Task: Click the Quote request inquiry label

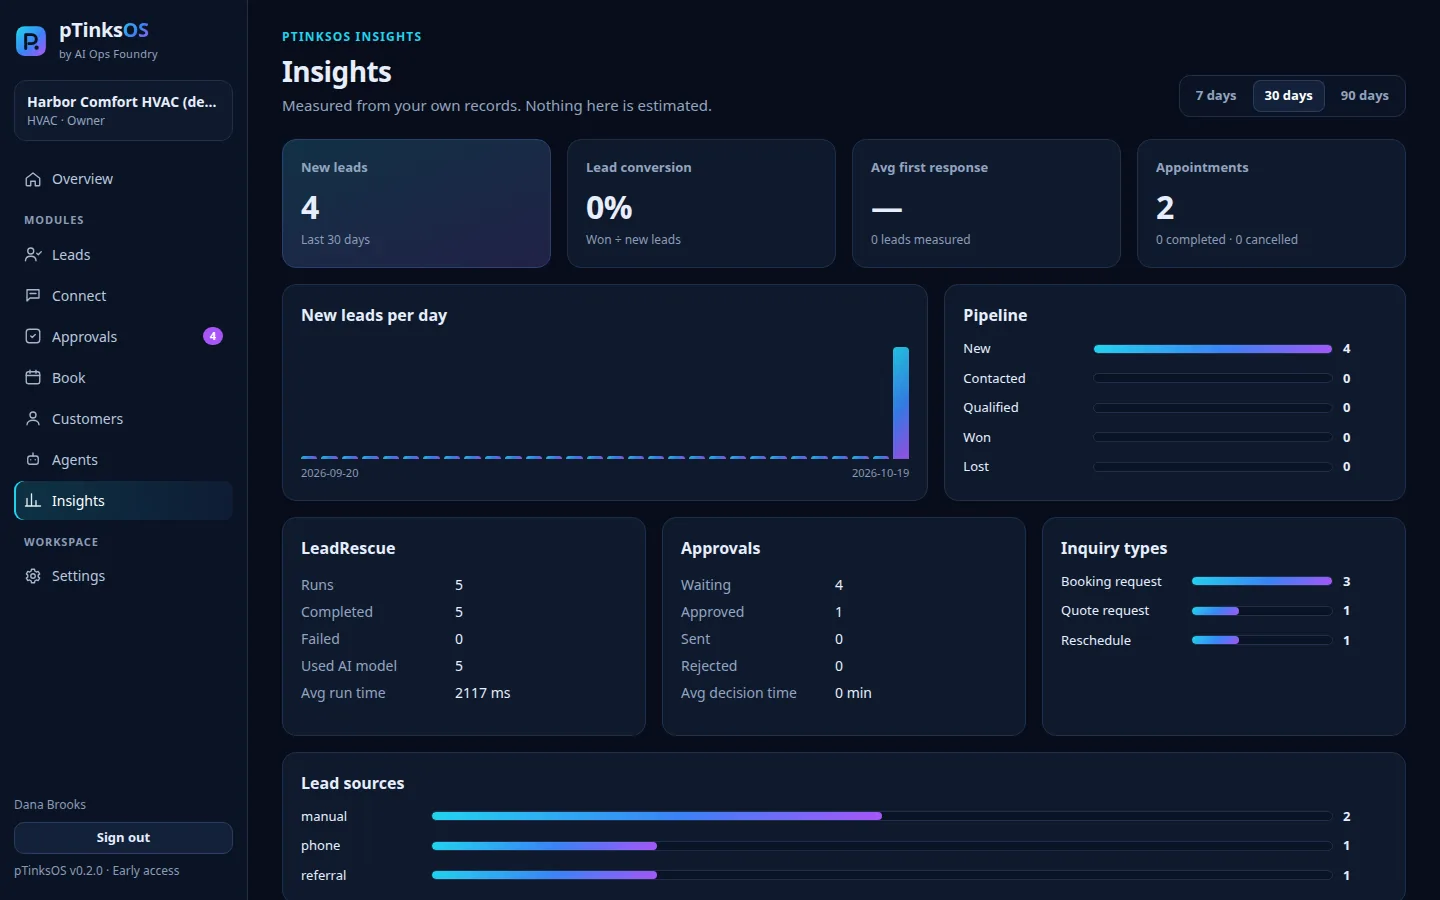Action: 1105,611
